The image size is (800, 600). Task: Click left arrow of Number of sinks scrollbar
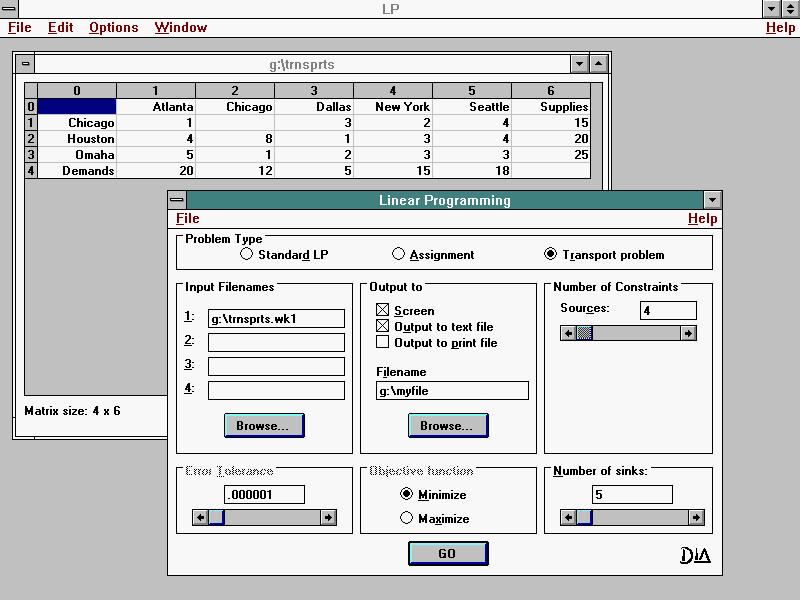pyautogui.click(x=568, y=517)
